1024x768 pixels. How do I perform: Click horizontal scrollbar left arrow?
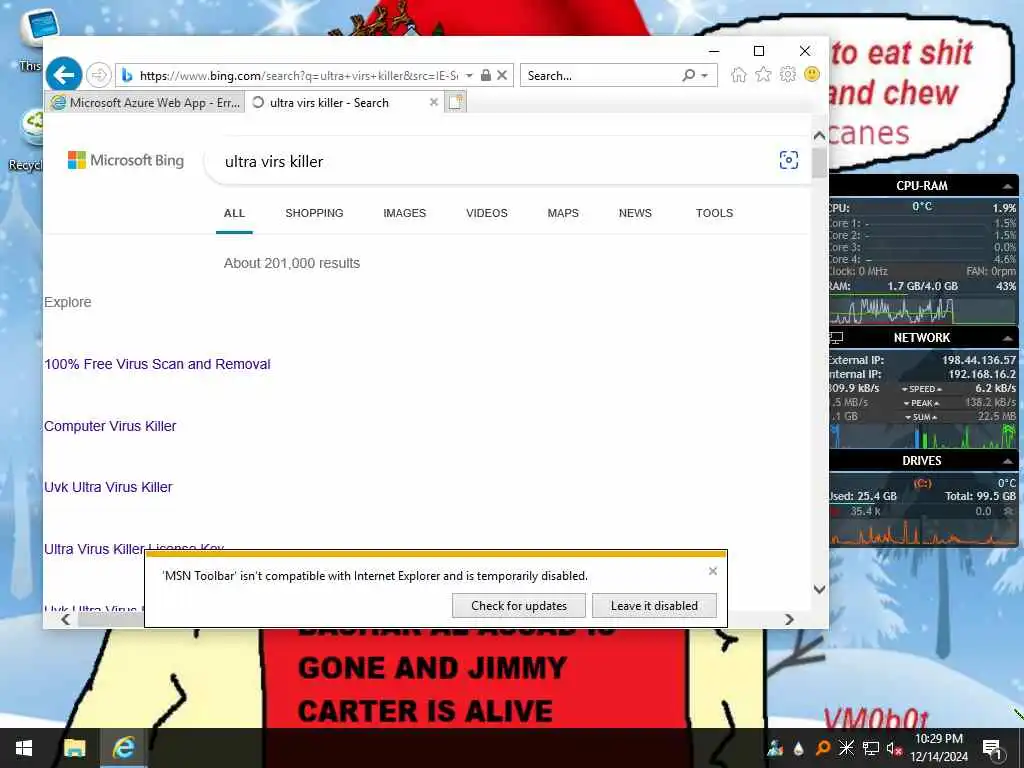[x=65, y=619]
